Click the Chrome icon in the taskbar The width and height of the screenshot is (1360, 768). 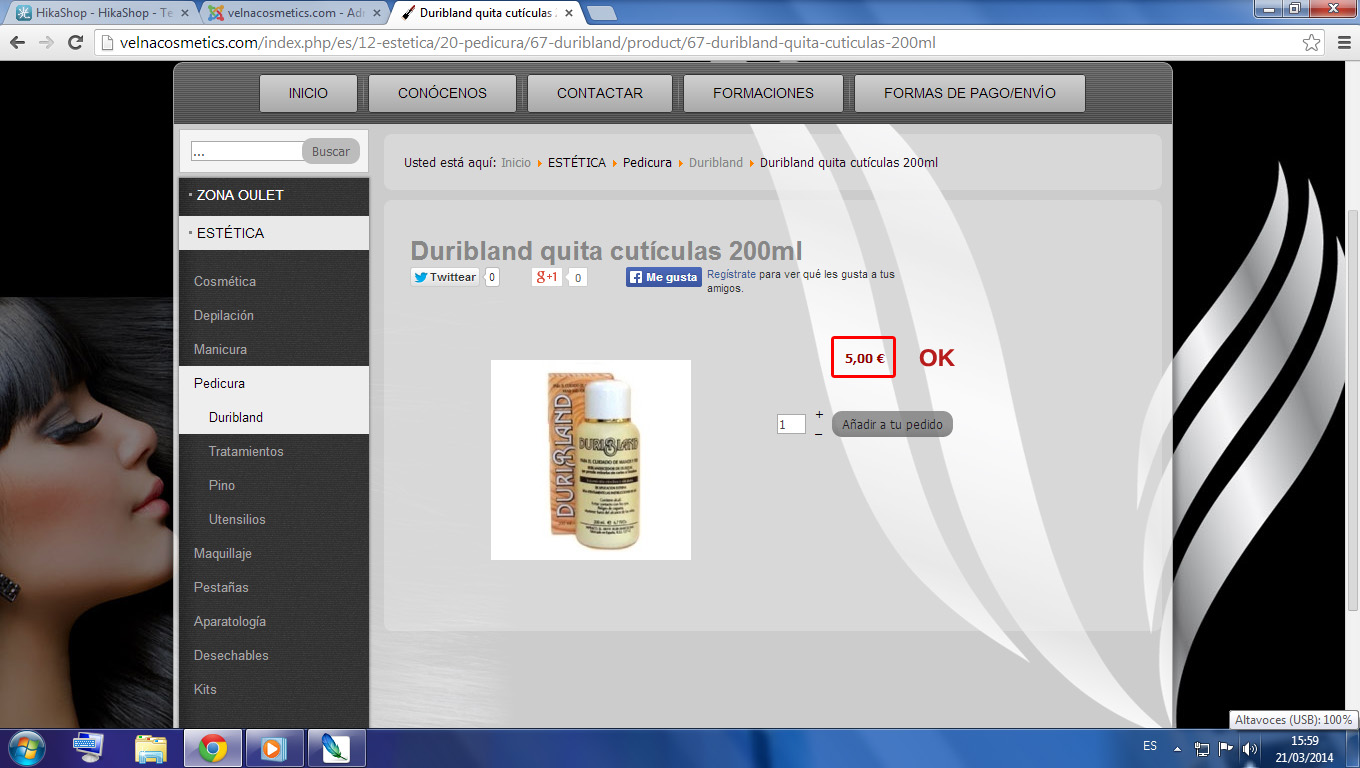tap(212, 748)
